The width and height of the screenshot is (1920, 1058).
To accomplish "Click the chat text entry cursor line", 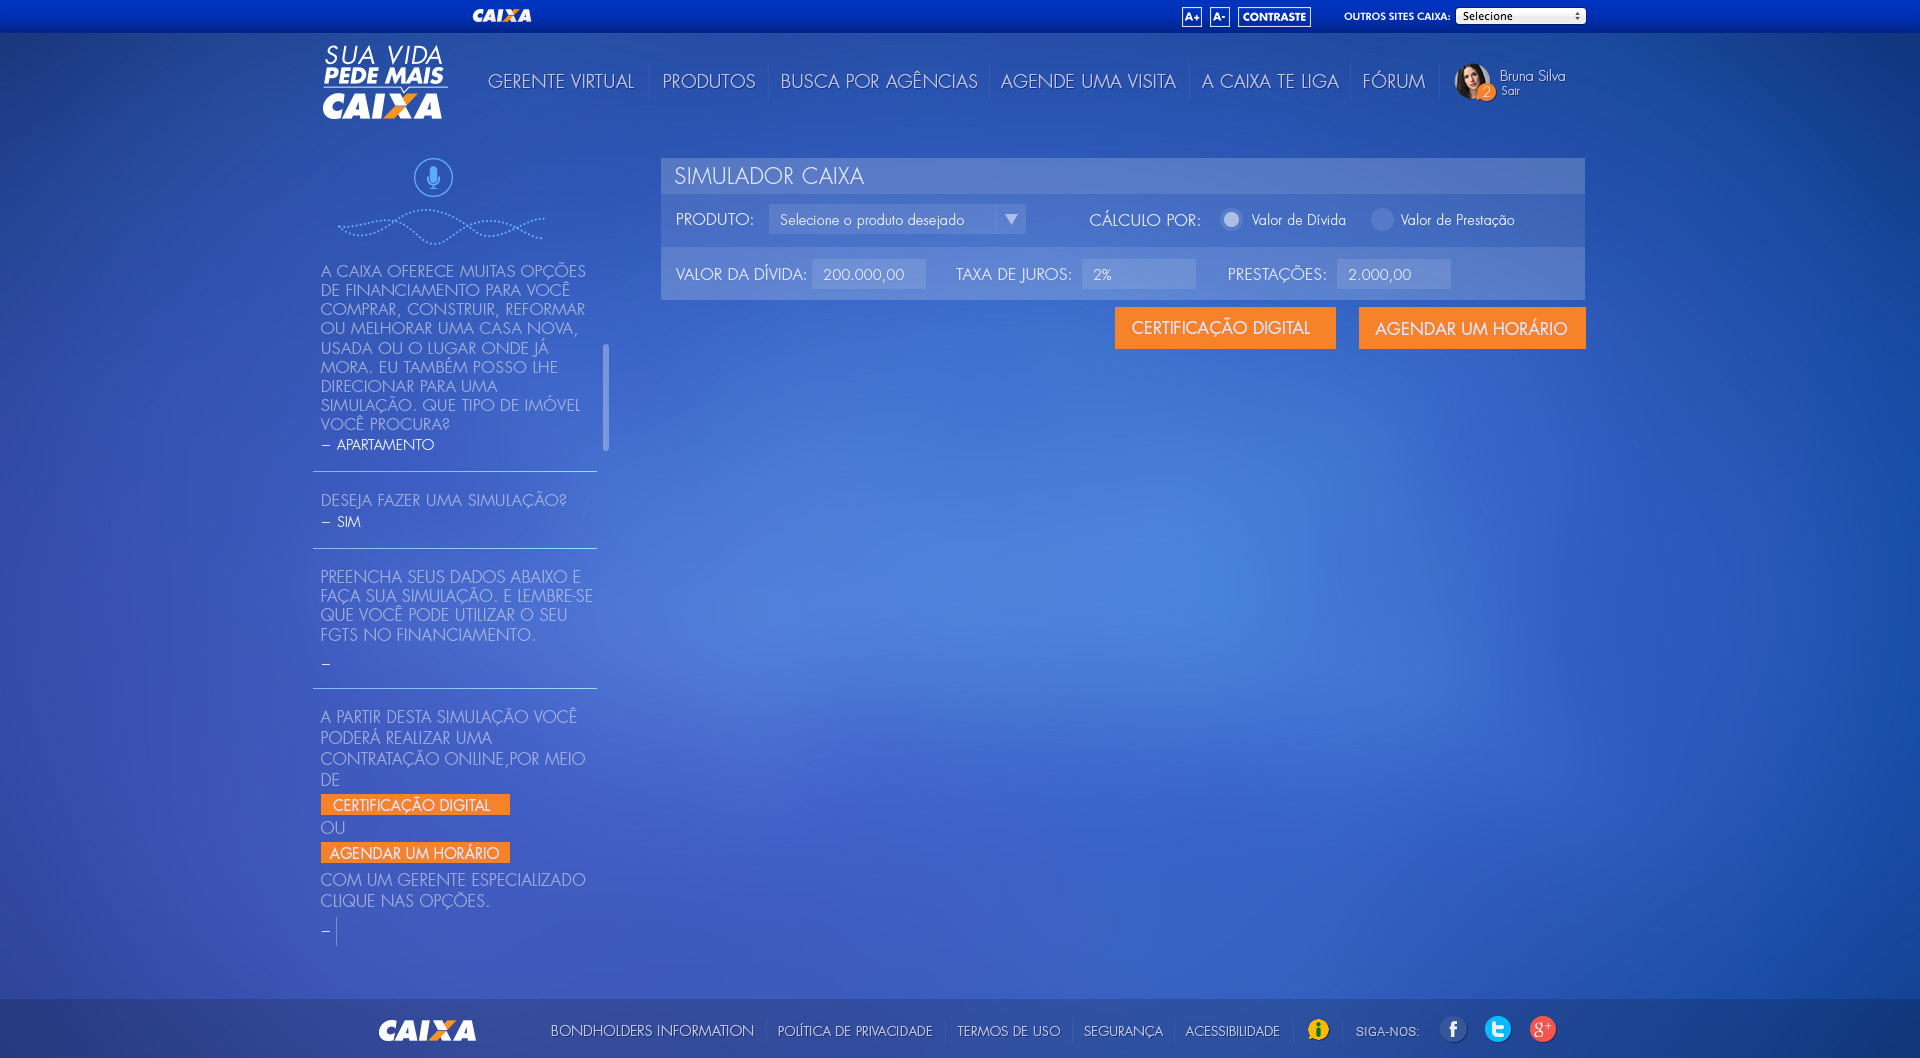I will pos(337,932).
